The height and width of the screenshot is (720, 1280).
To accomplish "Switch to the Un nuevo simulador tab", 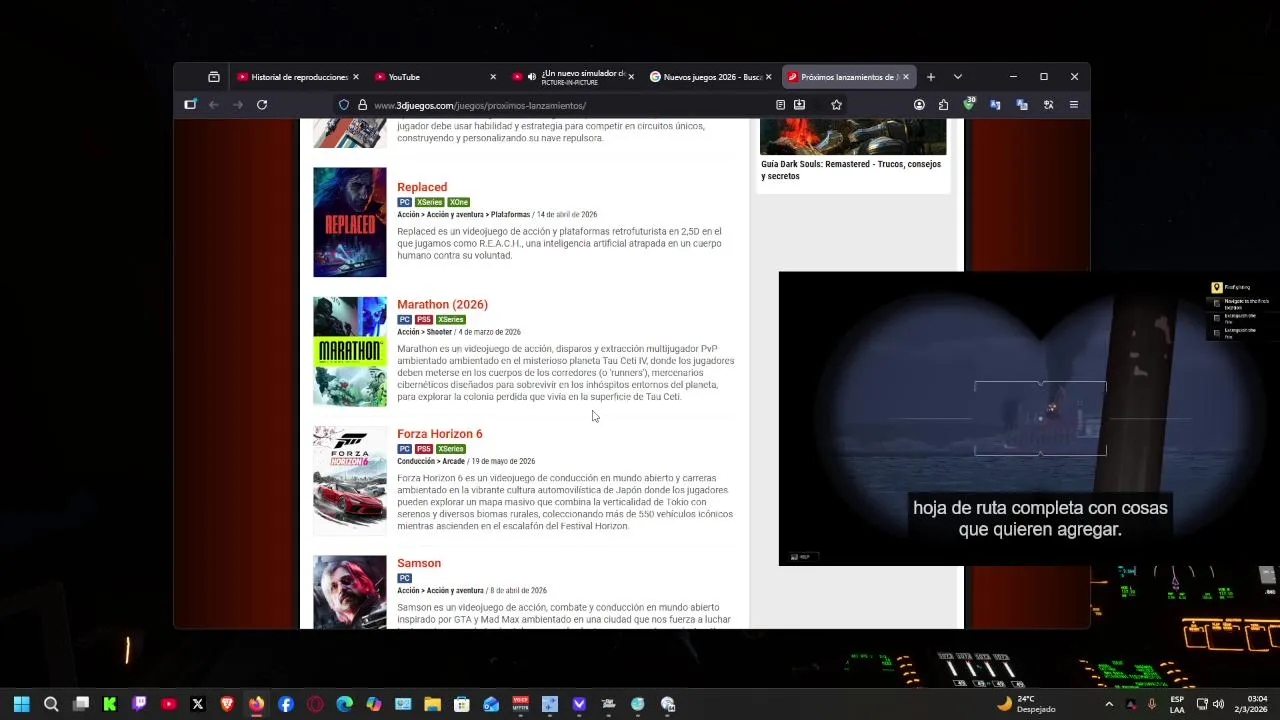I will (572, 77).
